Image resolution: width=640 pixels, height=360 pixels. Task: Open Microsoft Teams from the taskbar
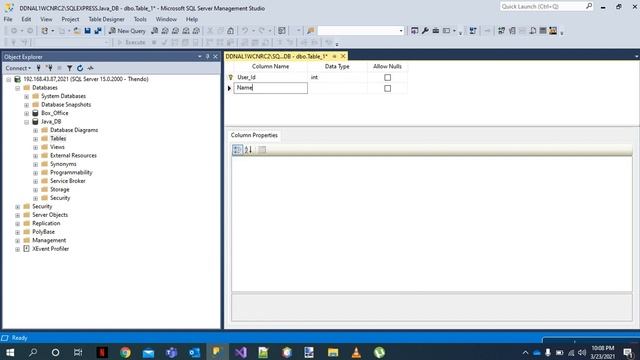171,352
